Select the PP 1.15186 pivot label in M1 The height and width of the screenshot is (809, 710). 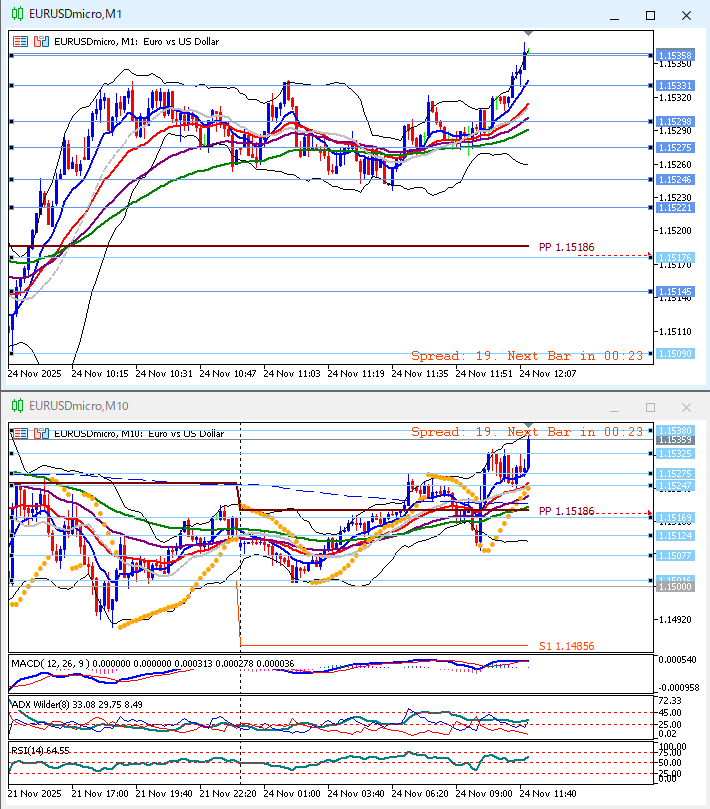click(566, 247)
